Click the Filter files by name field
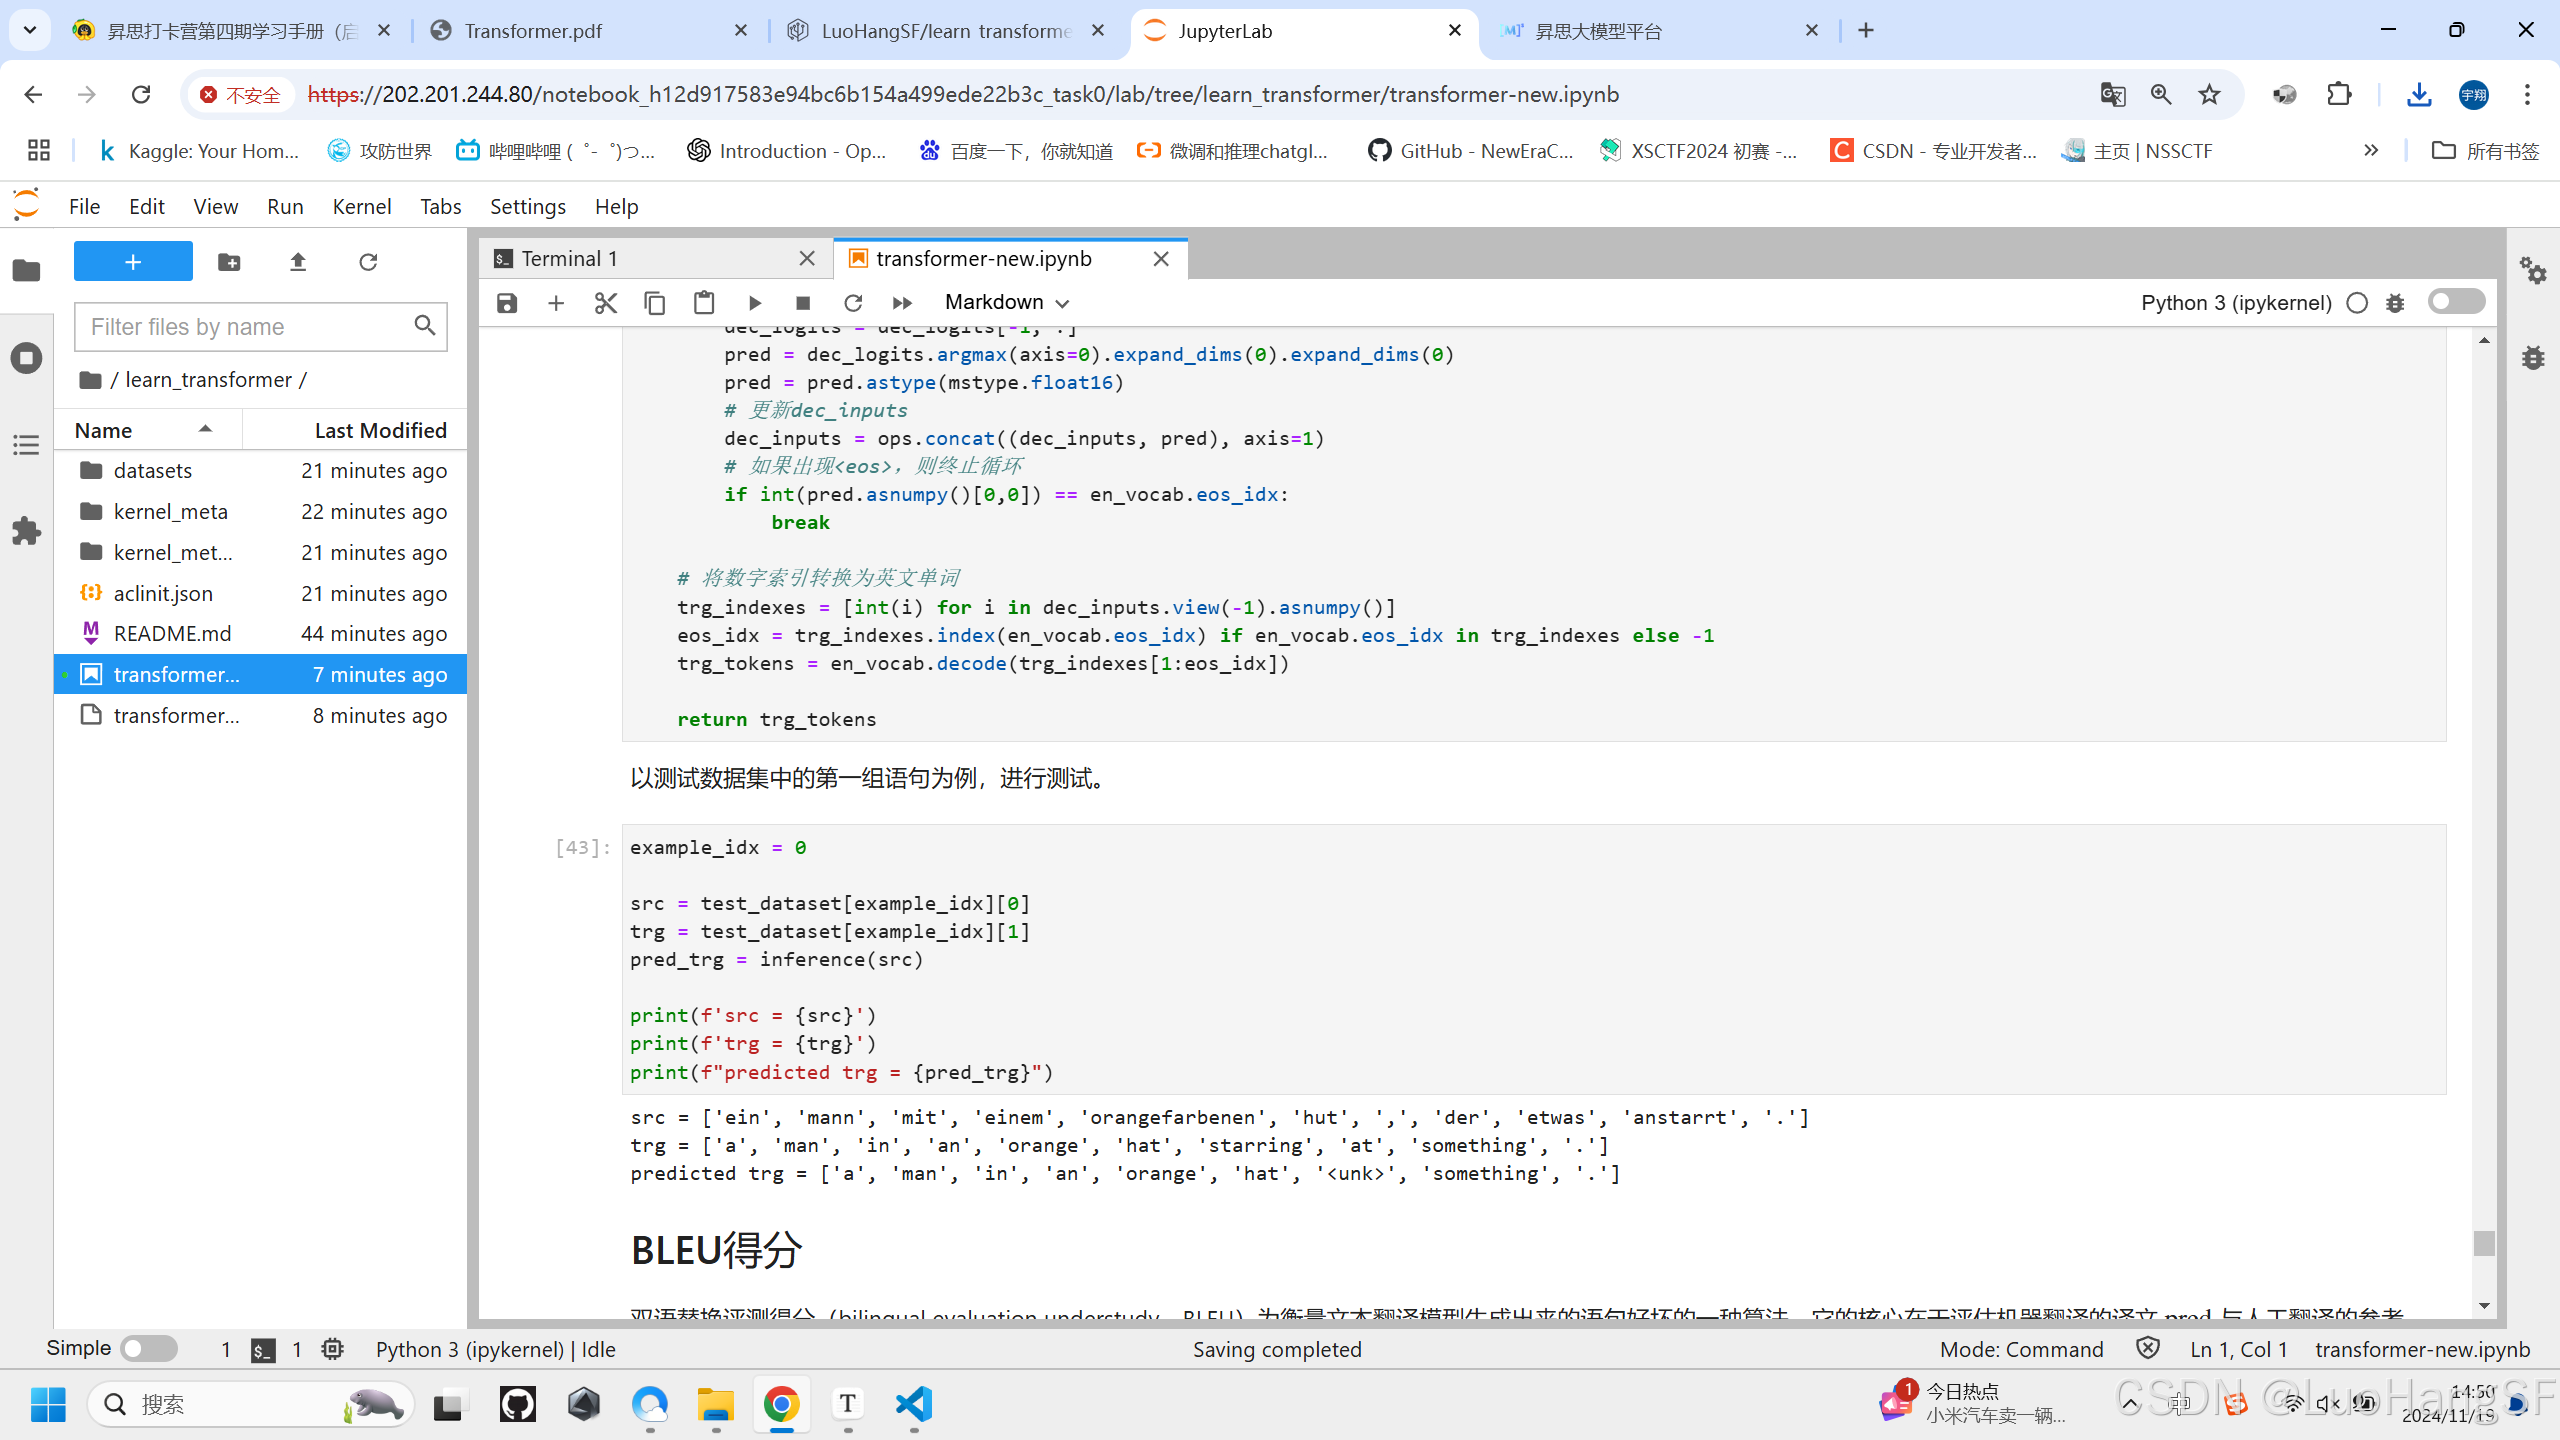2560x1440 pixels. [247, 327]
